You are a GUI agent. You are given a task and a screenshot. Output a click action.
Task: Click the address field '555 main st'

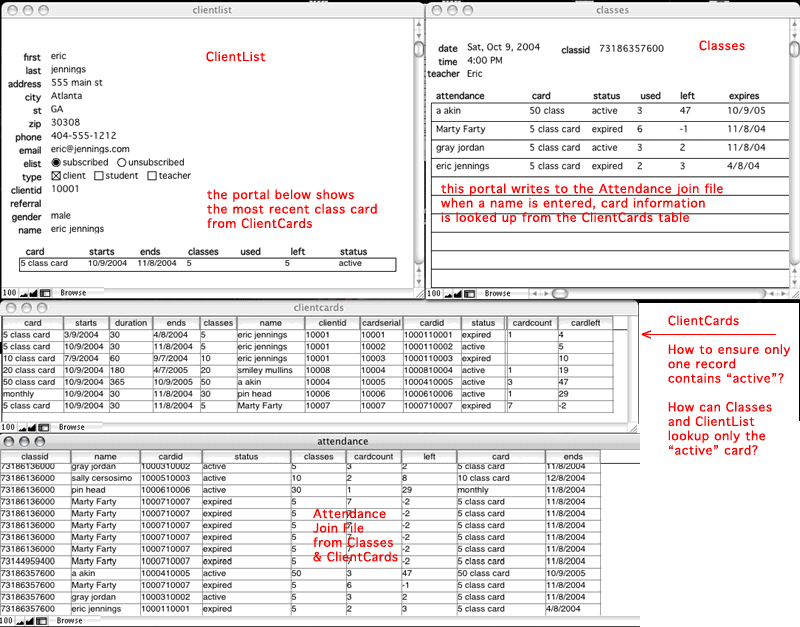(77, 83)
